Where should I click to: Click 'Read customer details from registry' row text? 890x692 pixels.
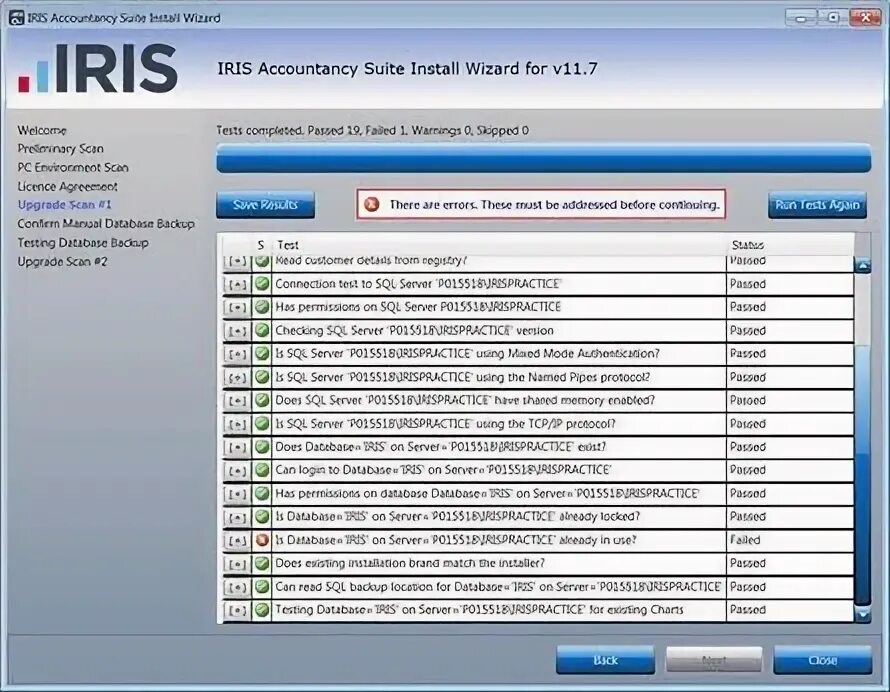[371, 261]
